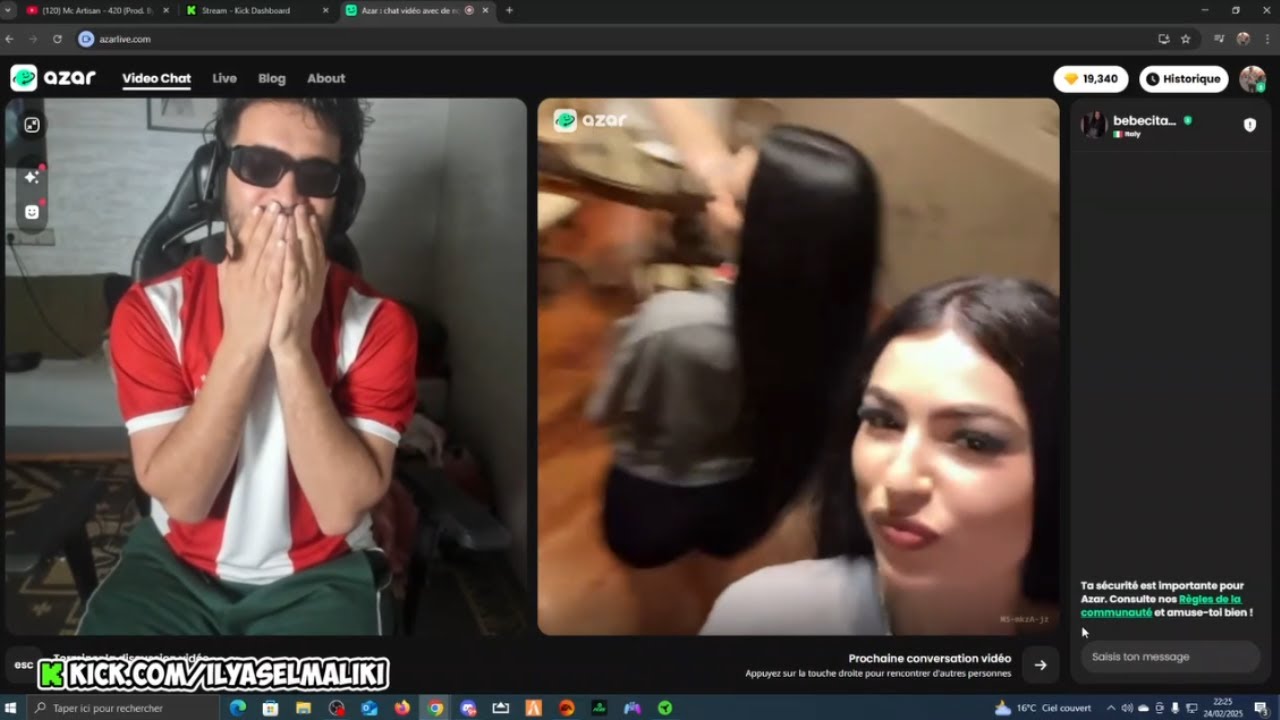Open Microsoft Edge from the taskbar
This screenshot has height=720, width=1280.
pos(238,708)
